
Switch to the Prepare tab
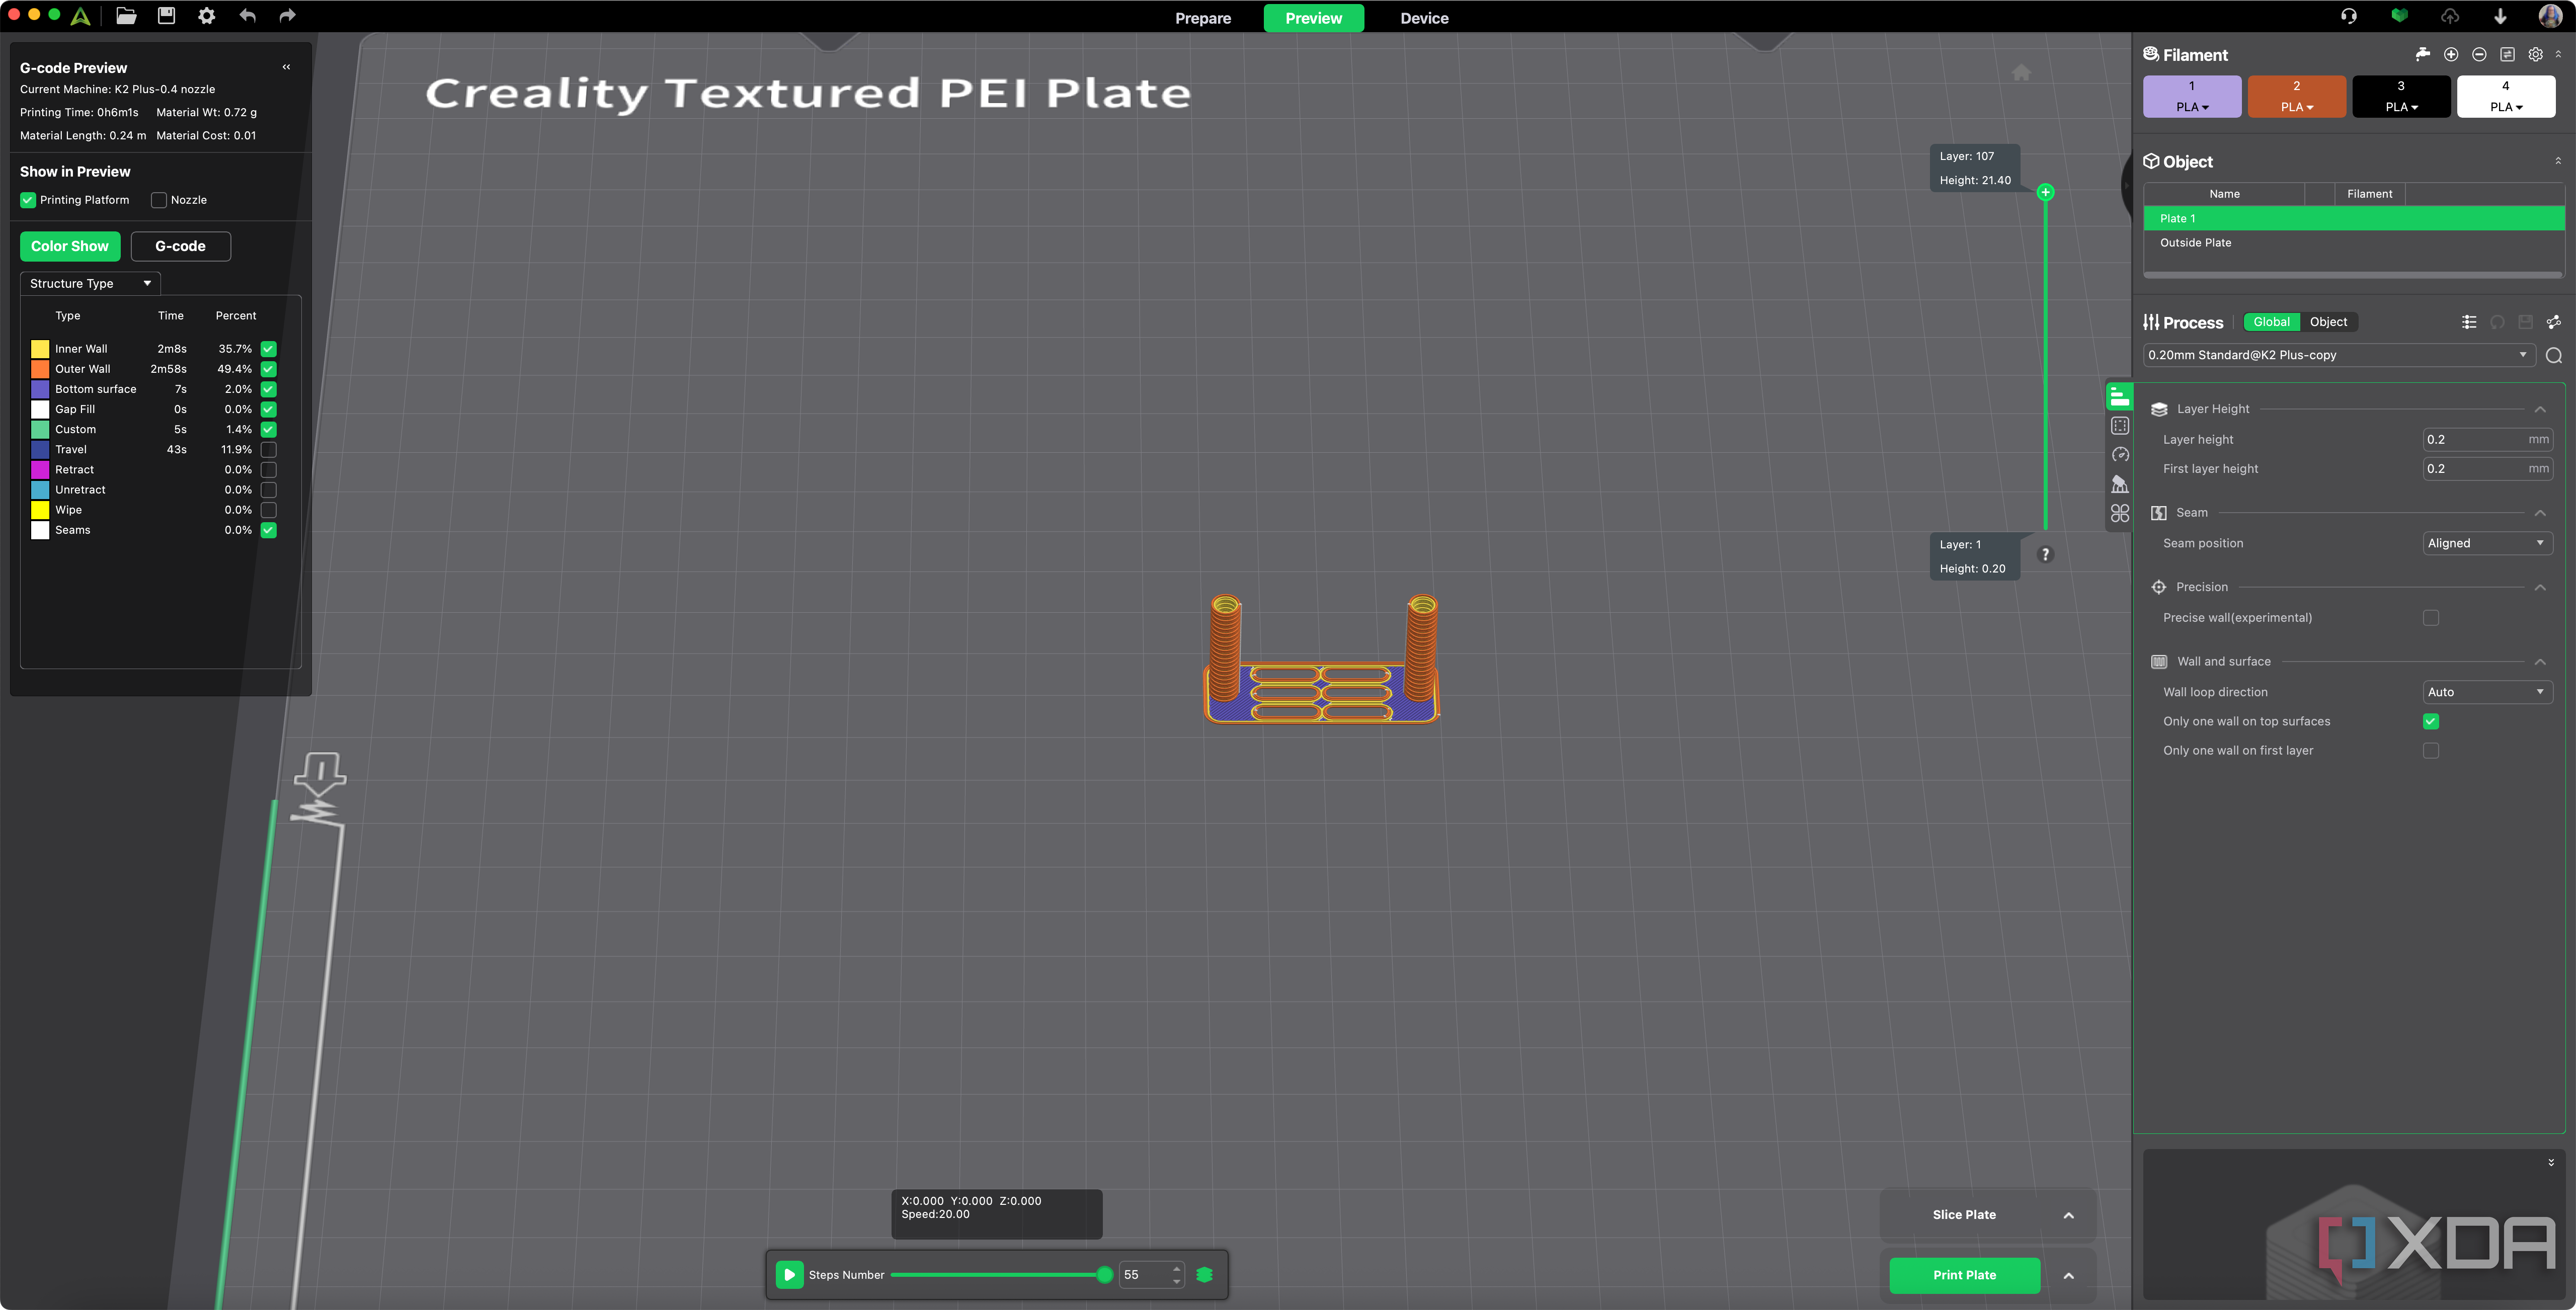tap(1202, 18)
